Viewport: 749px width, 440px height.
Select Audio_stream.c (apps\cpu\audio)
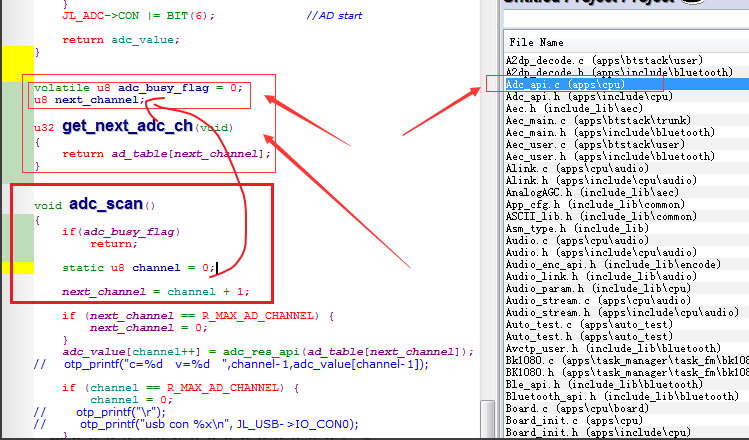(x=598, y=300)
